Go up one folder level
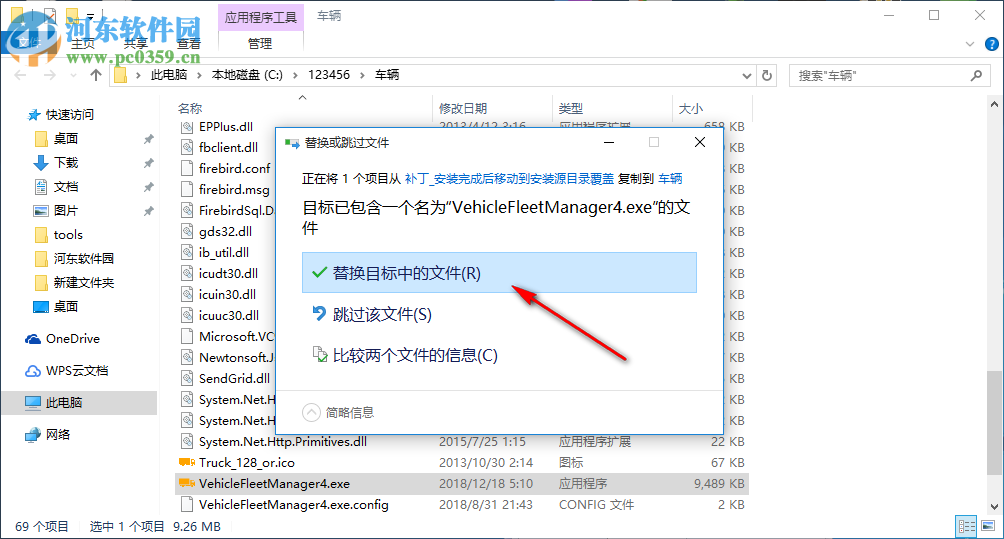The image size is (1004, 539). (96, 75)
